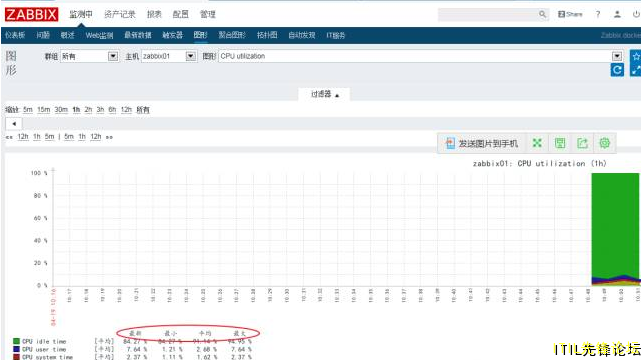The image size is (641, 360).
Task: Click the << jump-back link
Action: (9, 137)
